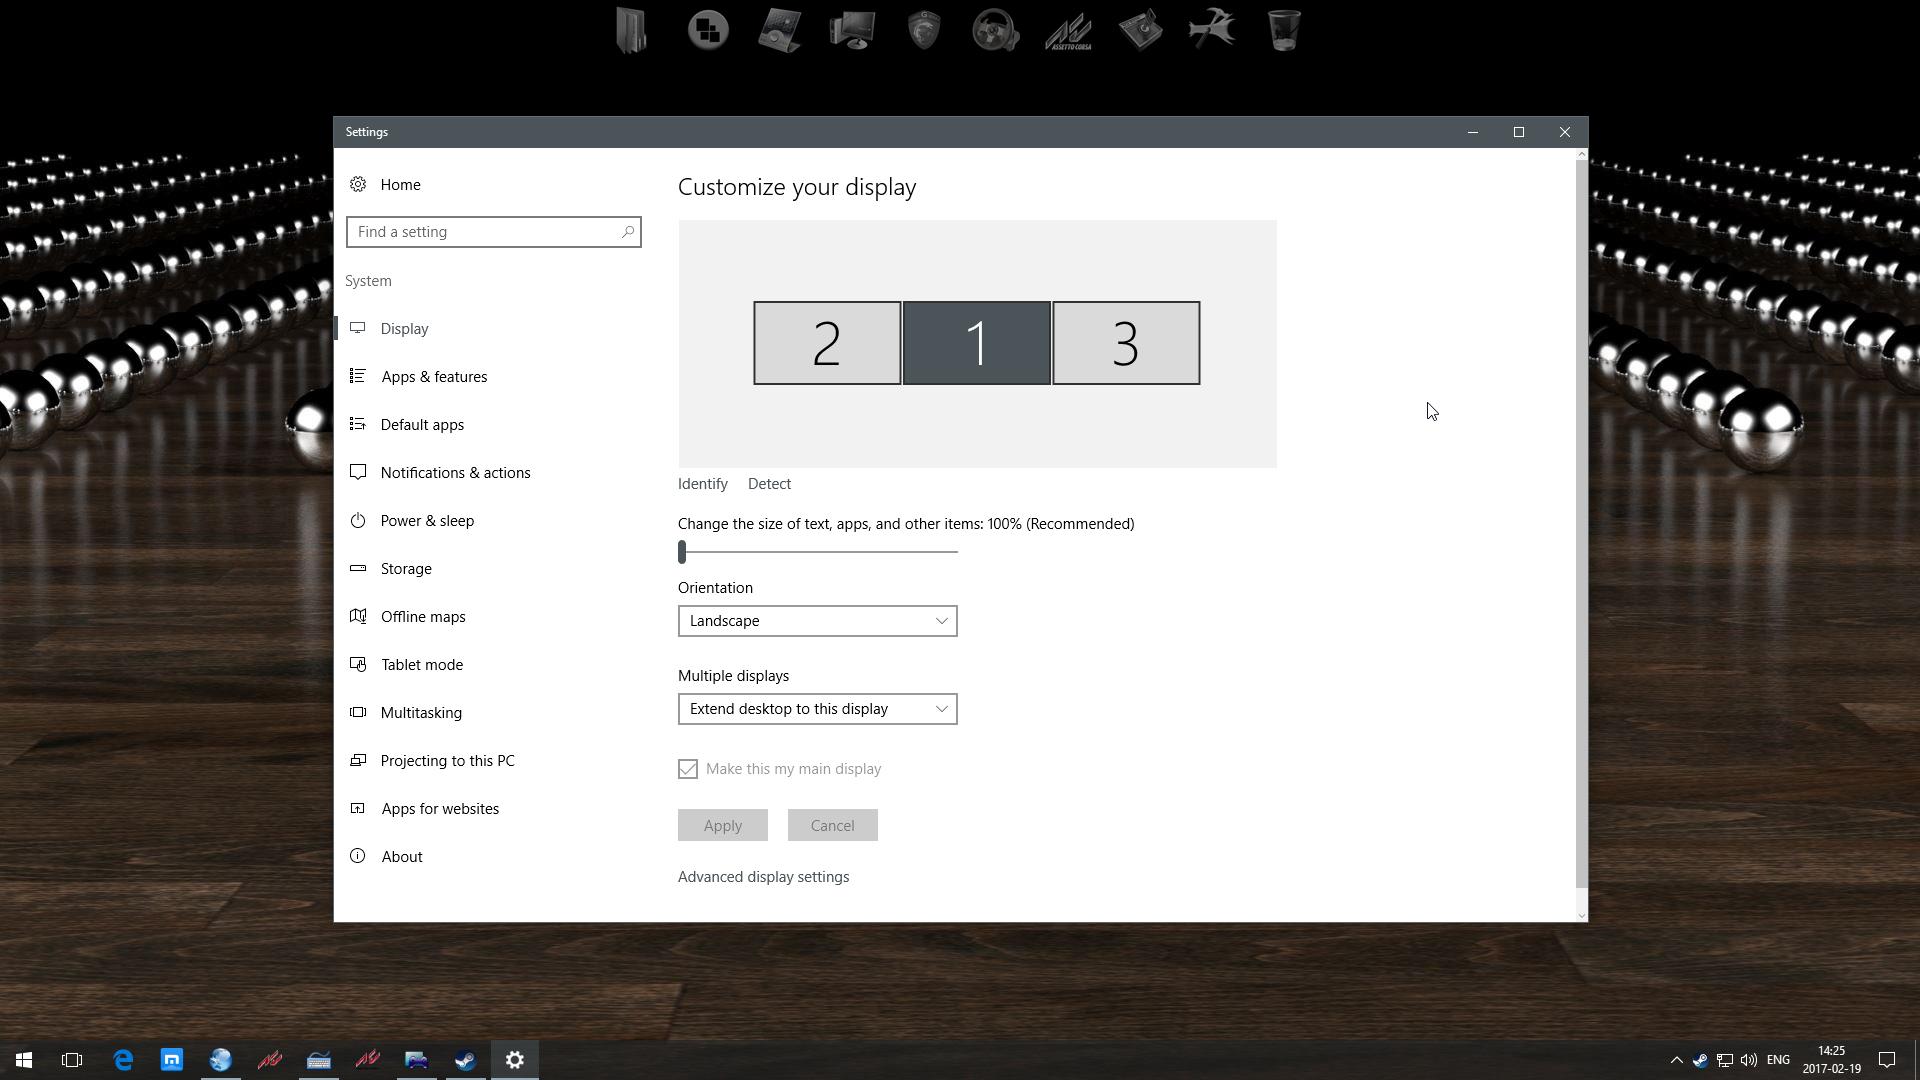Click the recycle bin dock icon

[x=1283, y=30]
